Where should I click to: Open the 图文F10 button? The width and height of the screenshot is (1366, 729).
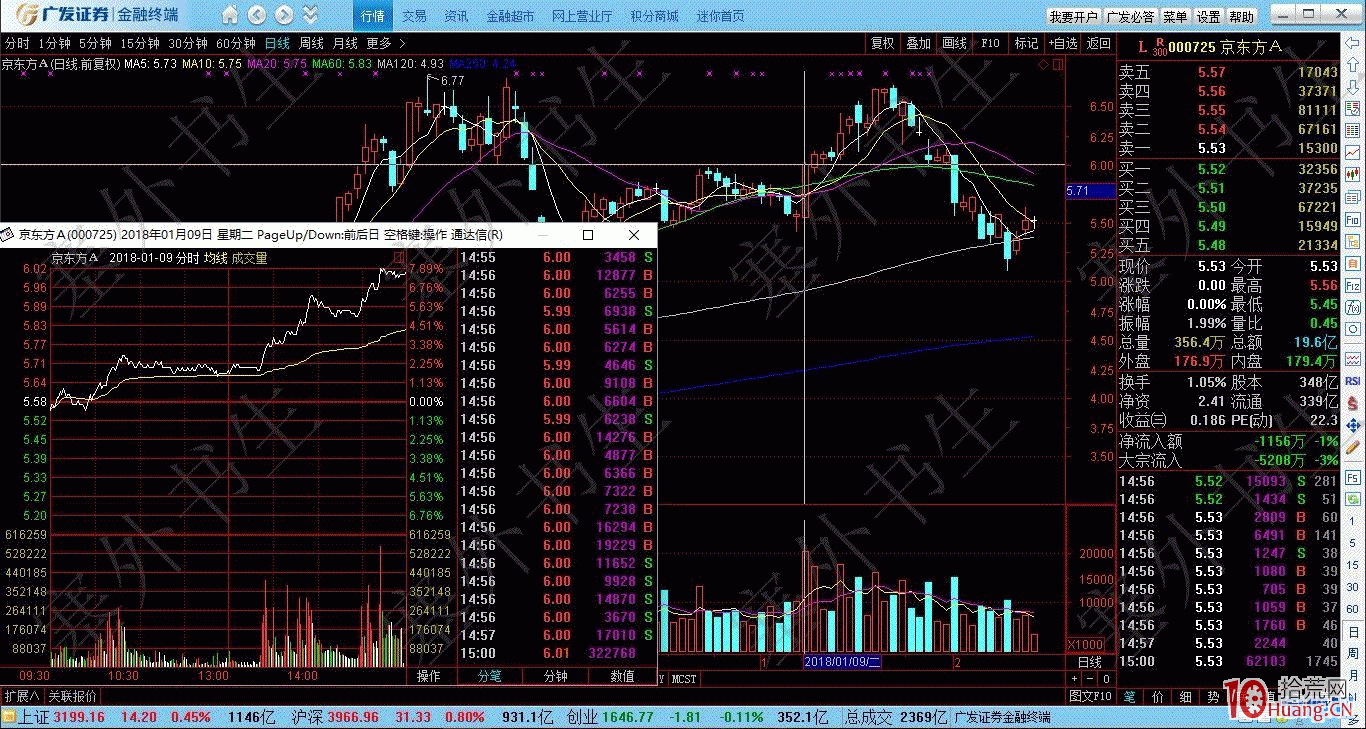[x=1090, y=696]
